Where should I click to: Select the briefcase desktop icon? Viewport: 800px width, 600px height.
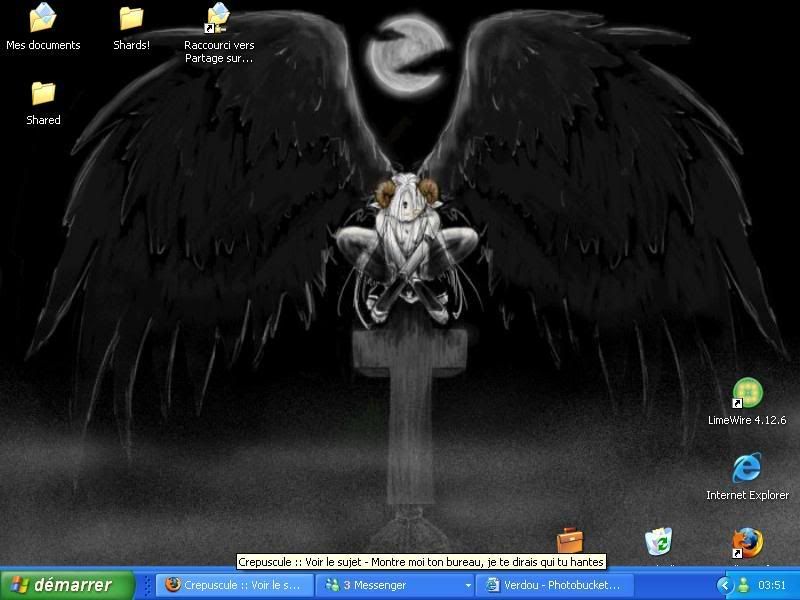569,541
